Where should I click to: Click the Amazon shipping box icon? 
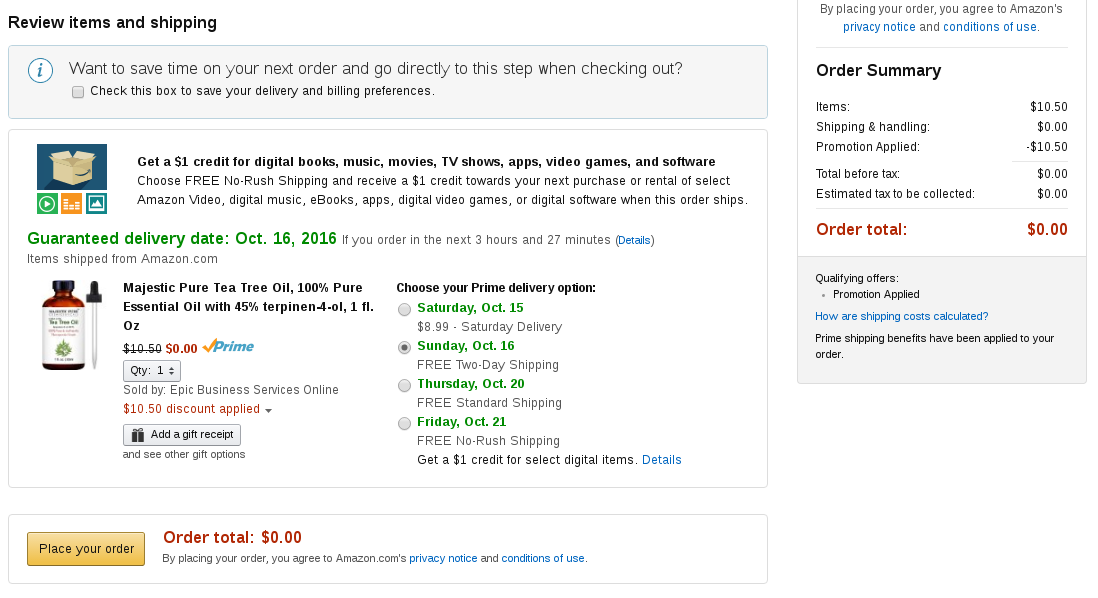click(x=72, y=167)
